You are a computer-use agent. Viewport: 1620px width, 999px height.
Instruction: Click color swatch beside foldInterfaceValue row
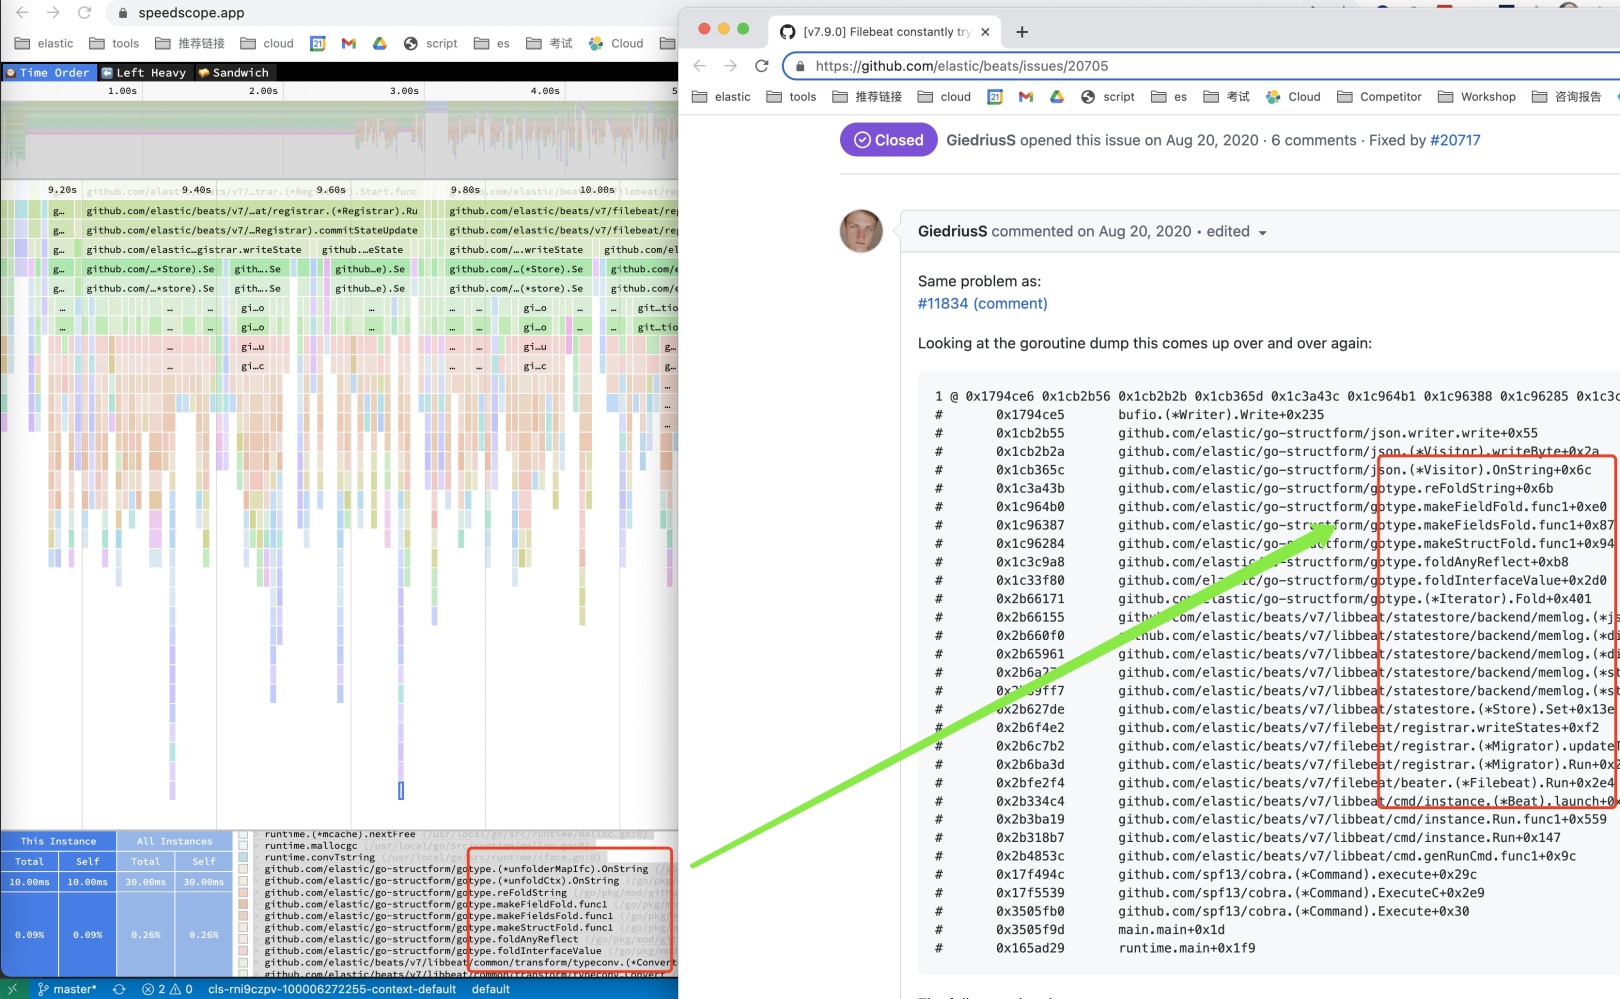[x=243, y=951]
